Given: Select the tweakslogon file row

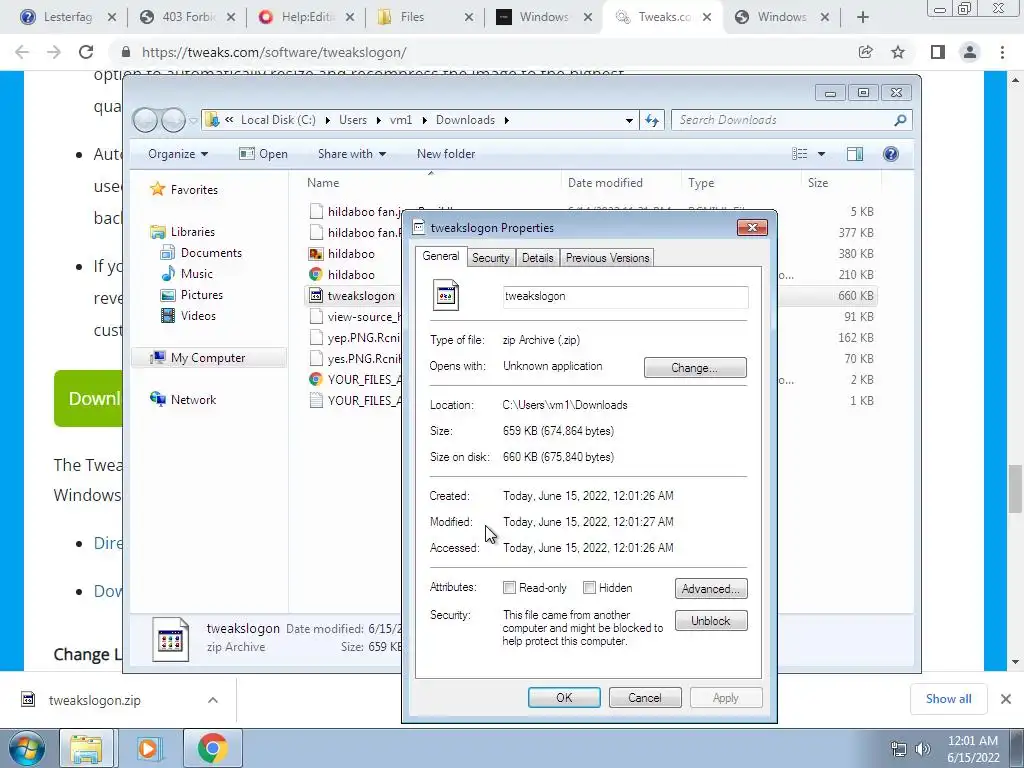Looking at the screenshot, I should (x=353, y=296).
